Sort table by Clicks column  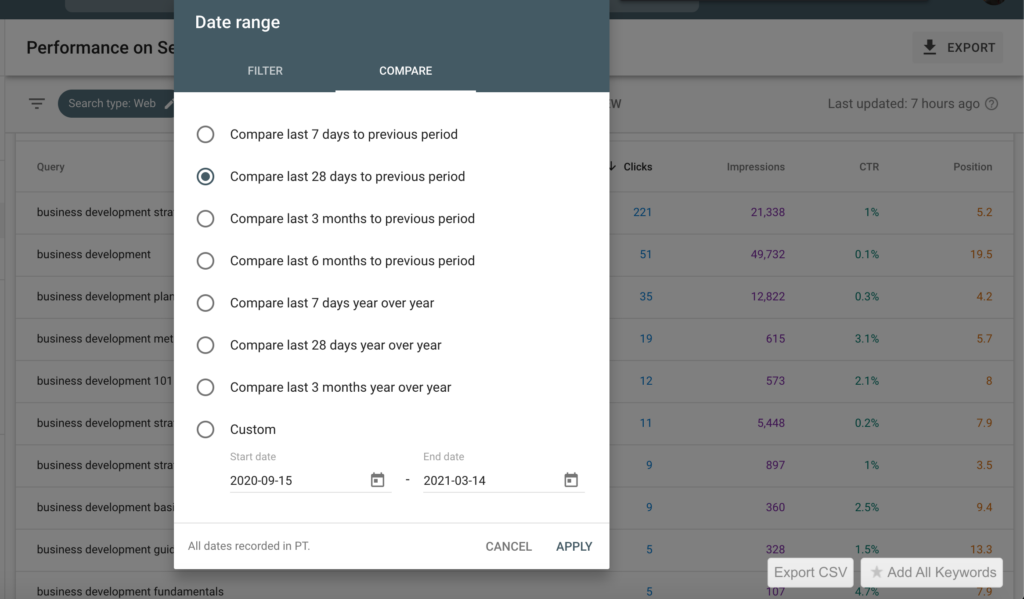tap(636, 167)
